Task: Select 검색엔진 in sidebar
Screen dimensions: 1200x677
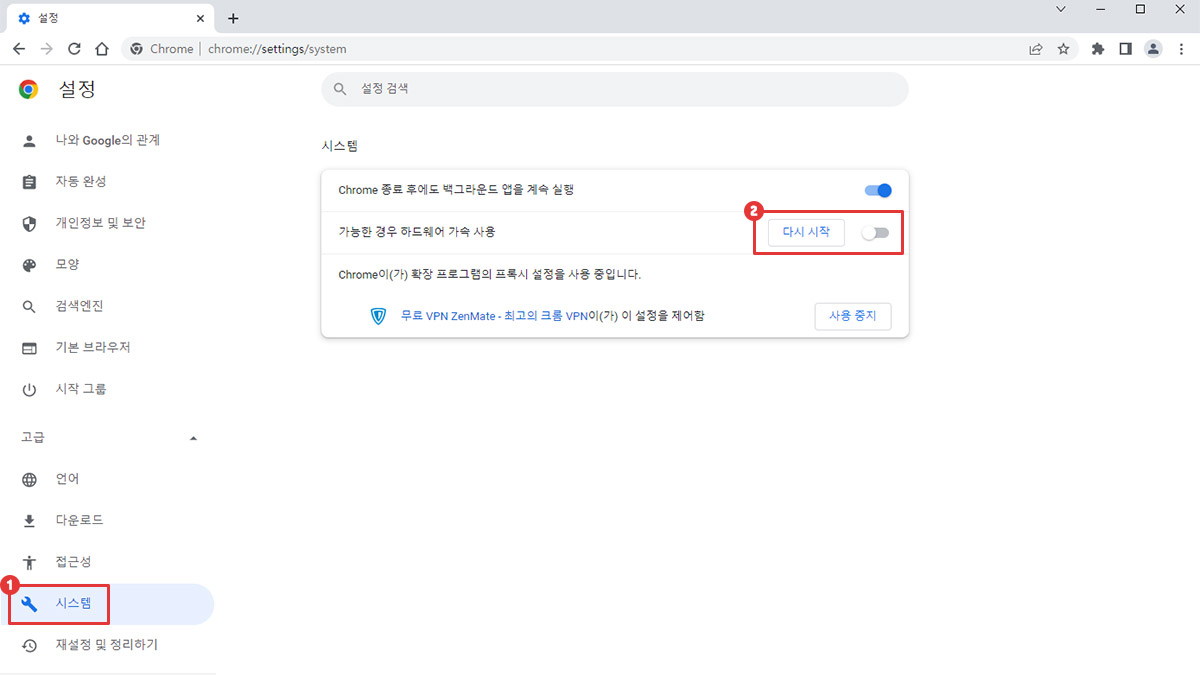Action: [x=79, y=306]
